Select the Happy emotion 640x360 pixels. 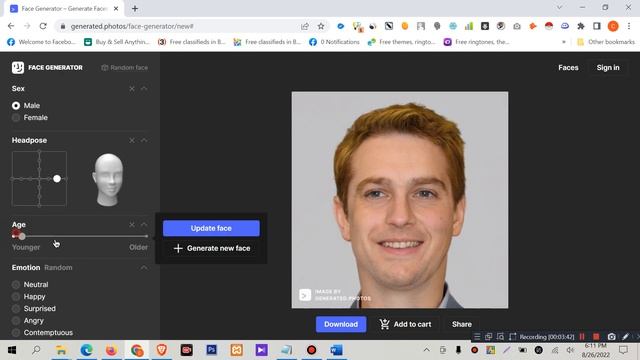tap(16, 297)
